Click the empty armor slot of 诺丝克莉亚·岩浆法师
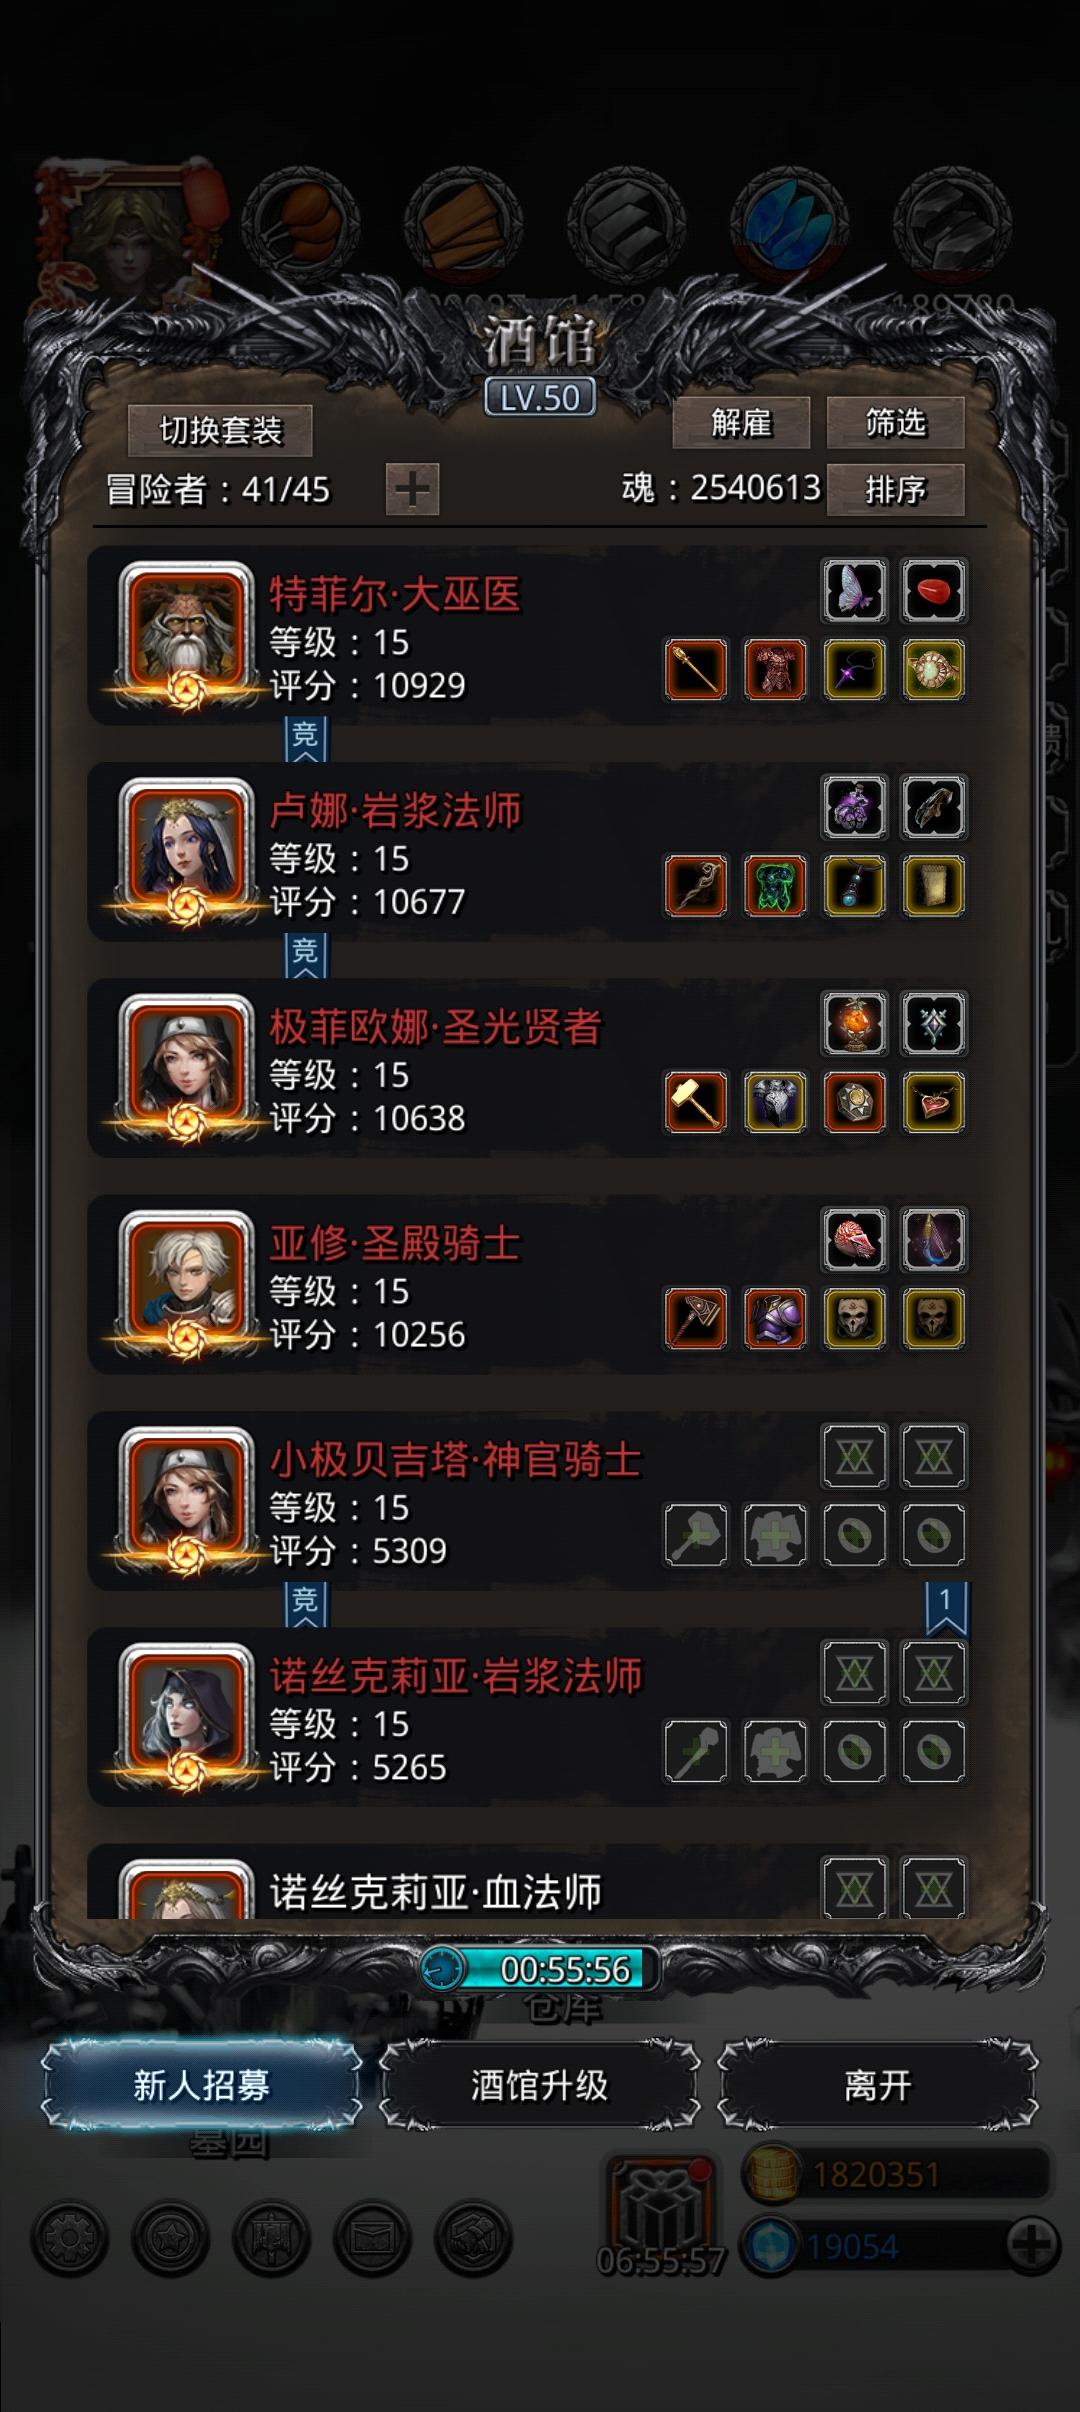 775,1751
